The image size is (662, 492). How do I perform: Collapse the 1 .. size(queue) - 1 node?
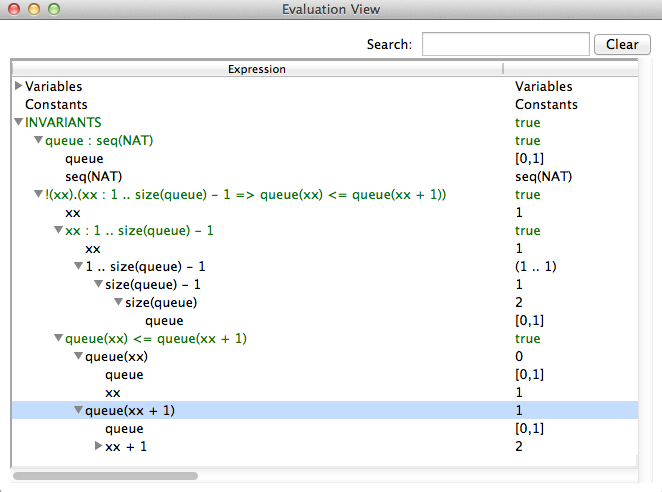pos(79,267)
